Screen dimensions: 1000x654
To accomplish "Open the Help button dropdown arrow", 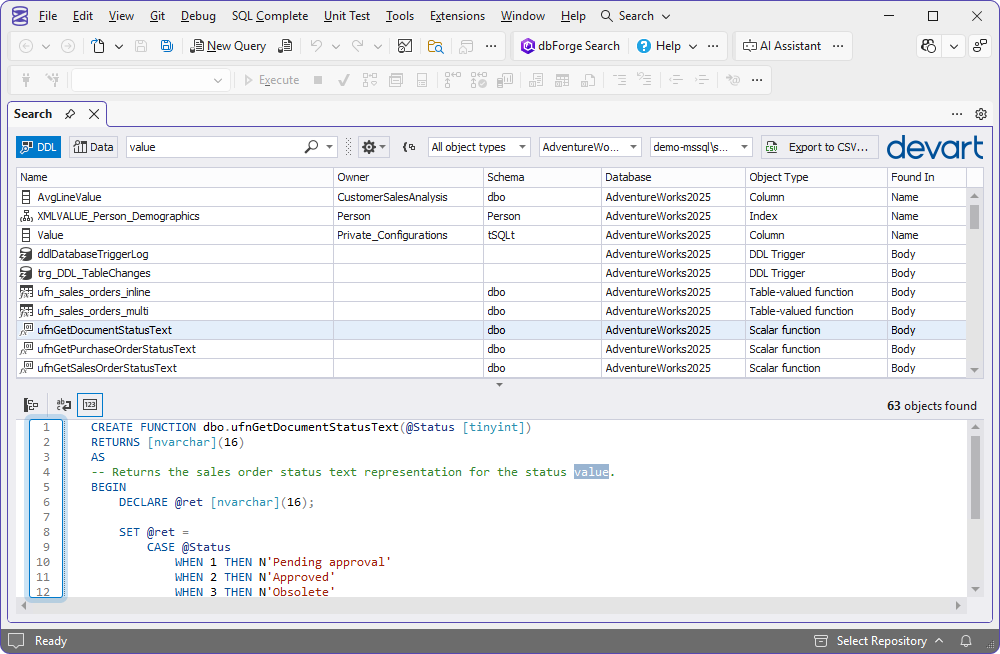I will pyautogui.click(x=693, y=46).
